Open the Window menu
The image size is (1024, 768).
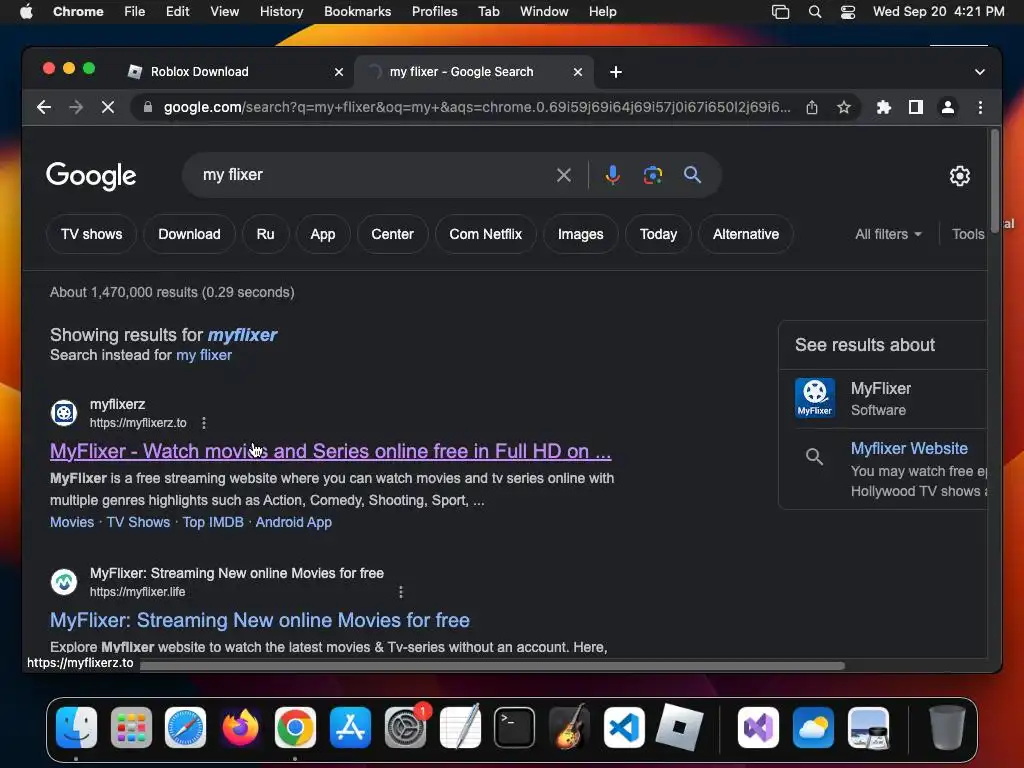pyautogui.click(x=544, y=12)
